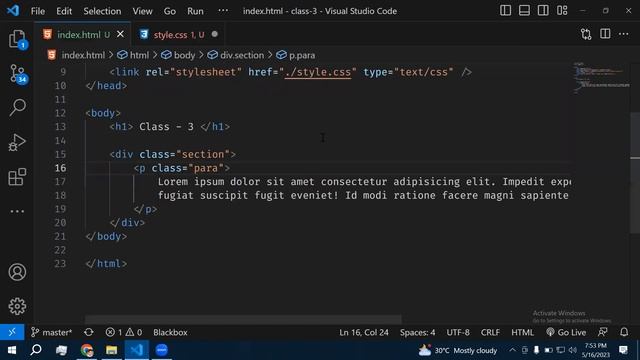This screenshot has height=360, width=640.
Task: Open the Go menu
Action: click(170, 11)
